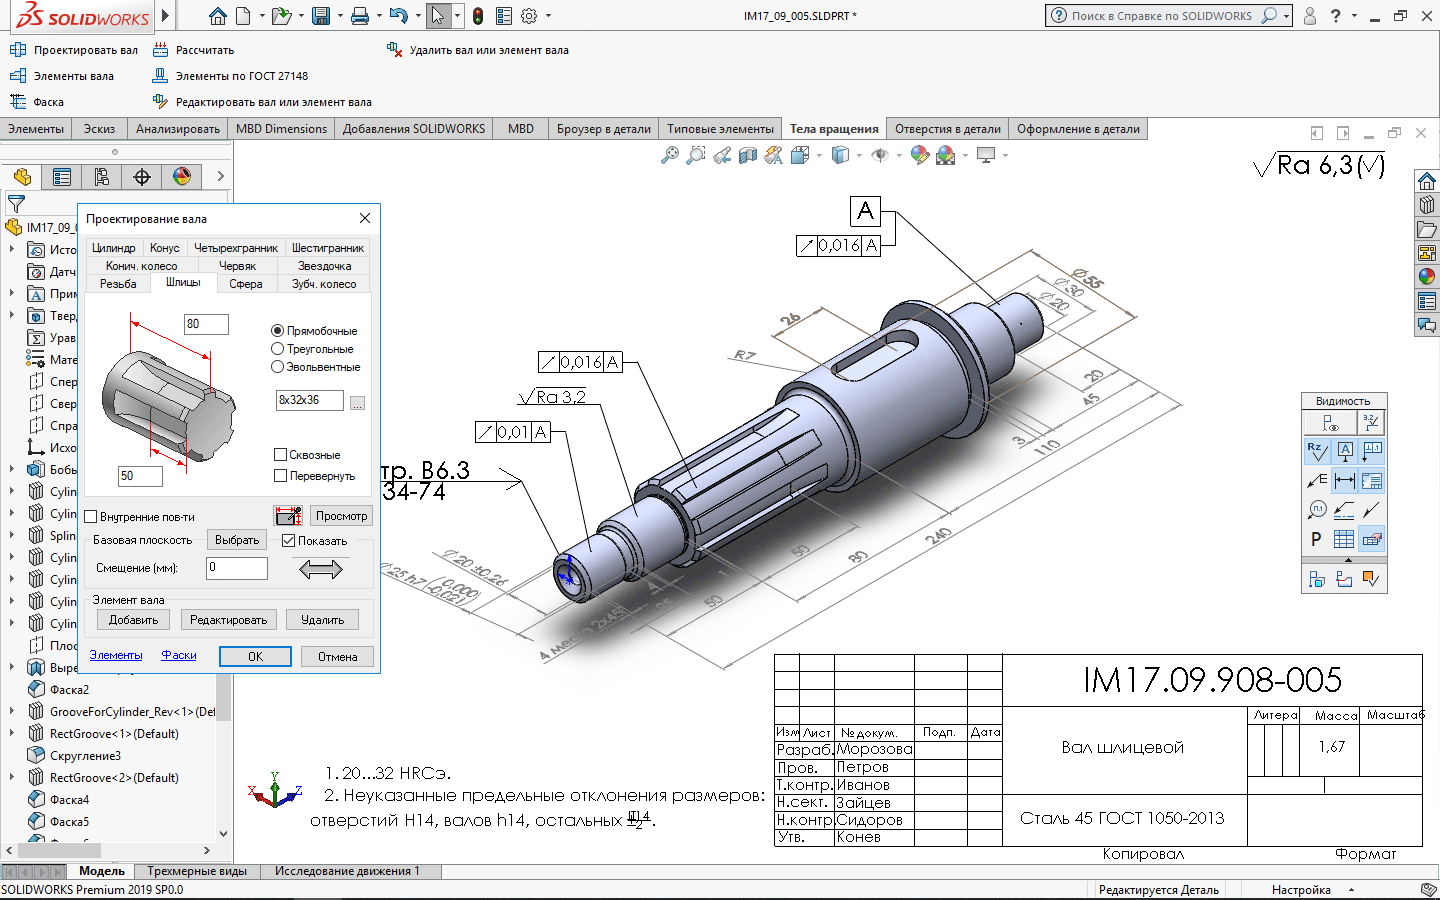Click the Save file icon

click(321, 16)
